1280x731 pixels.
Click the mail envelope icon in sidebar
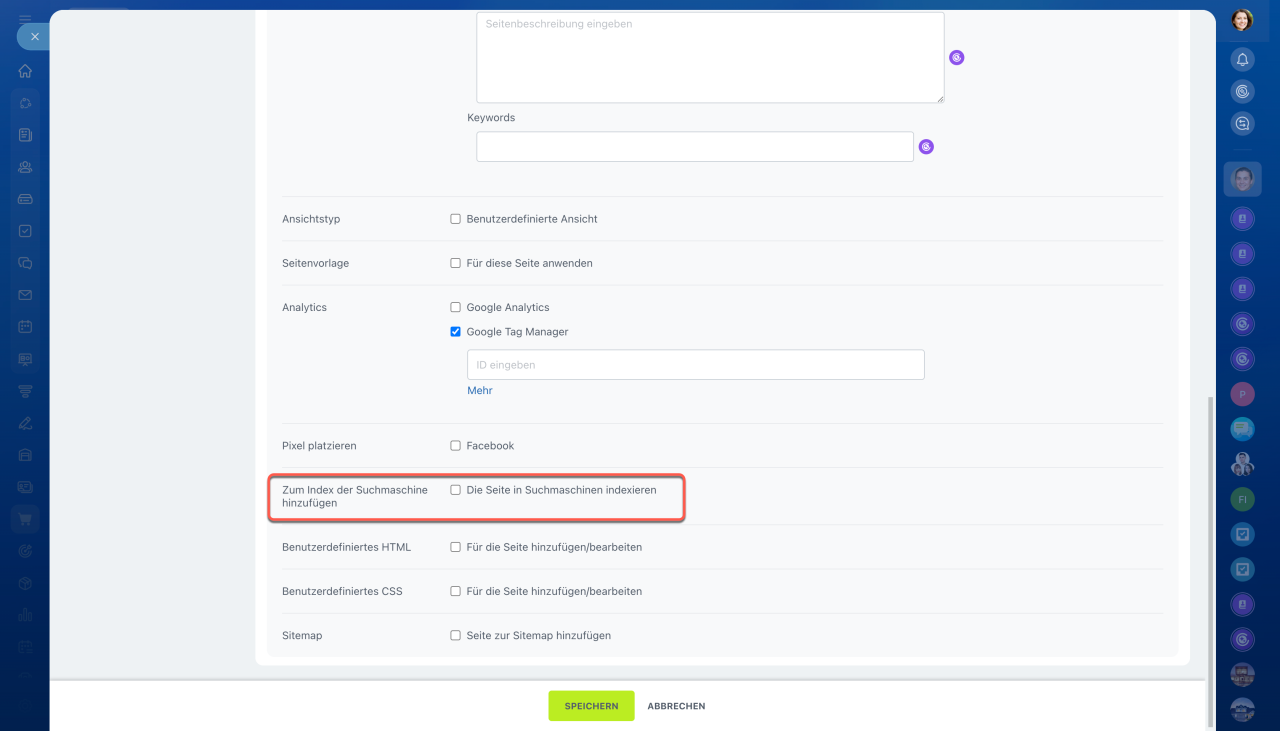[25, 295]
